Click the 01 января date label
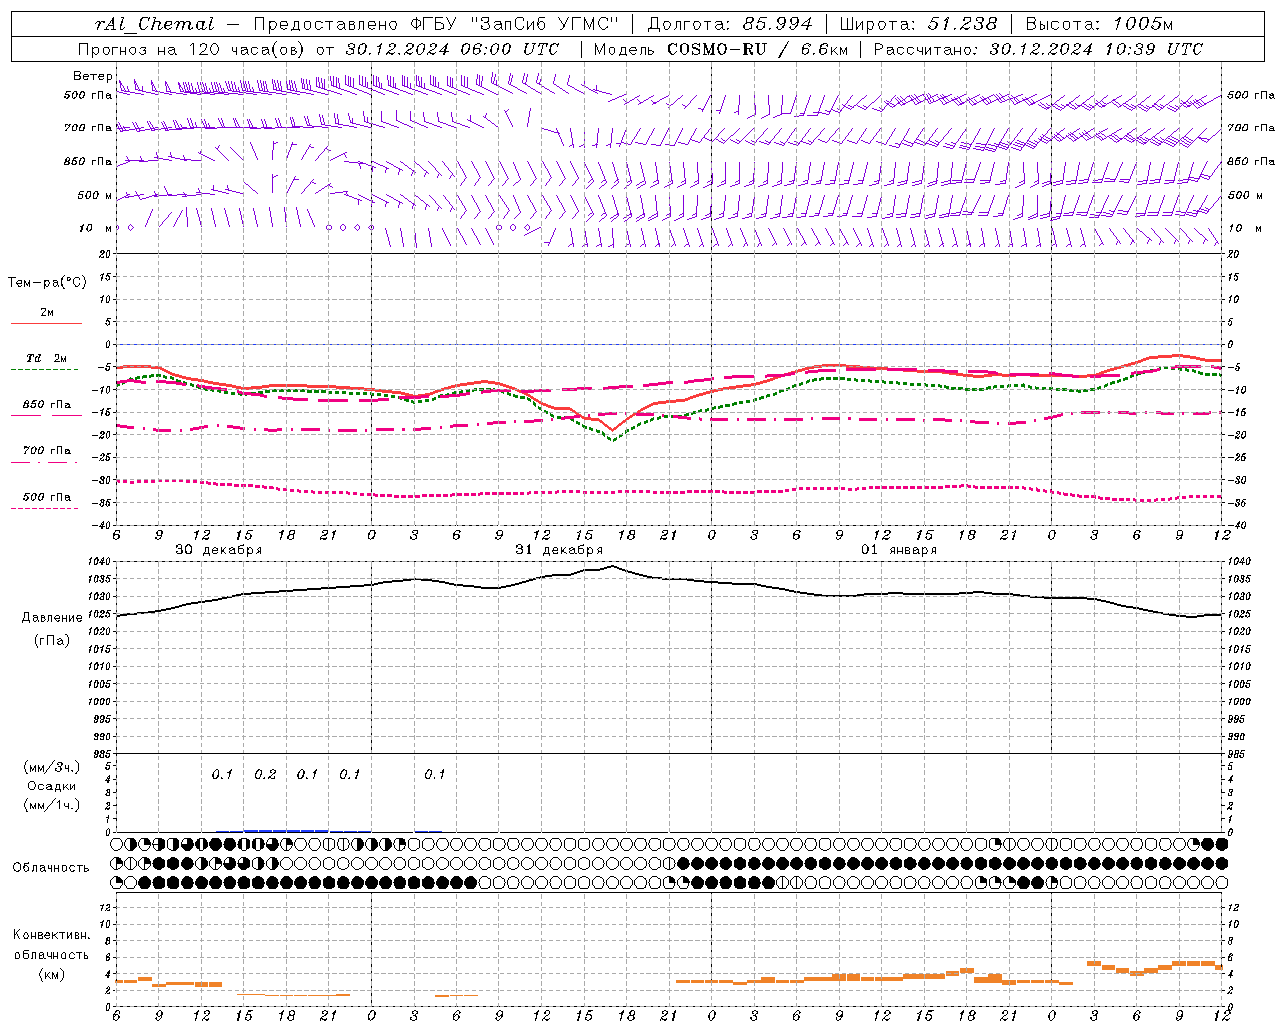1280x1024 pixels. pyautogui.click(x=899, y=550)
